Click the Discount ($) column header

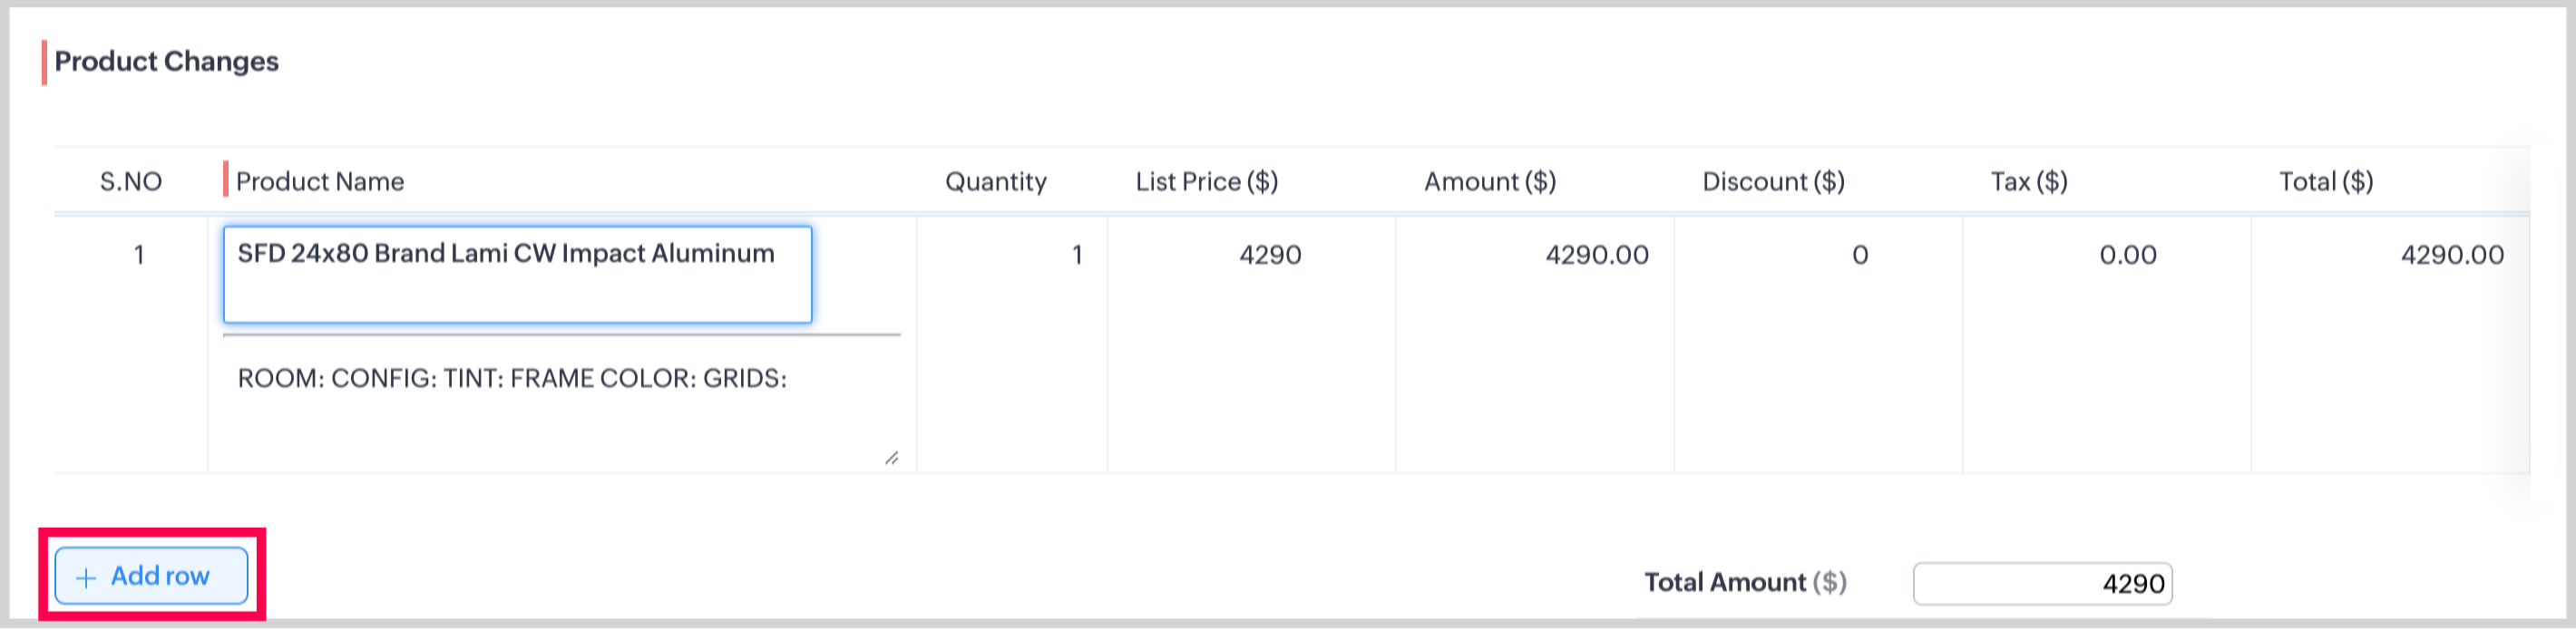(x=1773, y=182)
